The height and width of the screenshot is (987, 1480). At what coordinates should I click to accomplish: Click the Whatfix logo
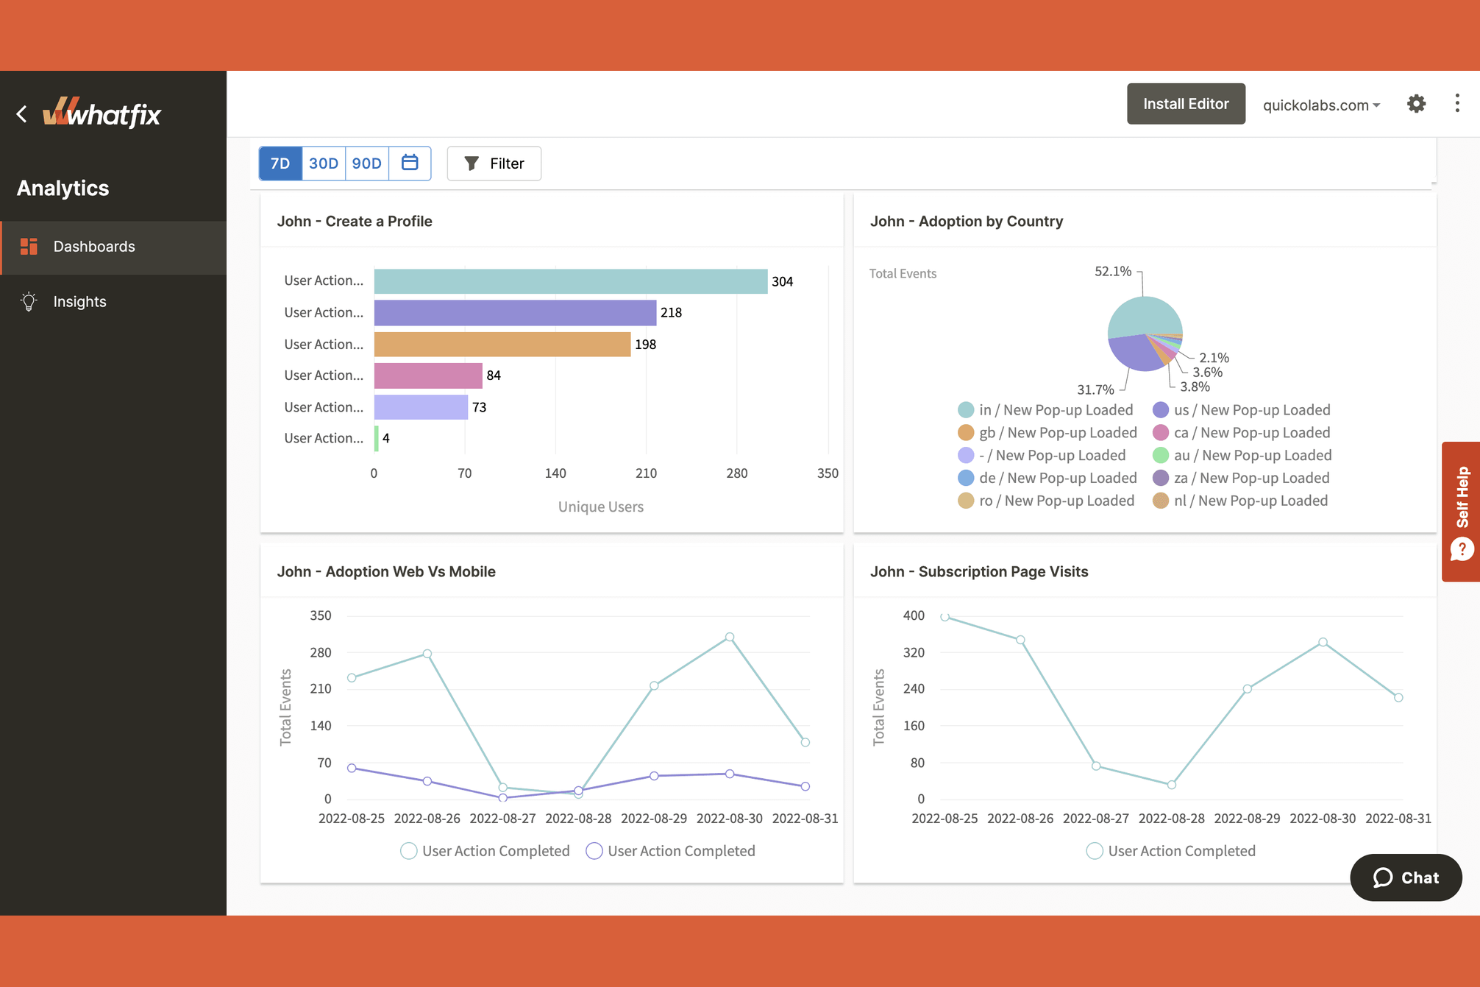tap(102, 114)
